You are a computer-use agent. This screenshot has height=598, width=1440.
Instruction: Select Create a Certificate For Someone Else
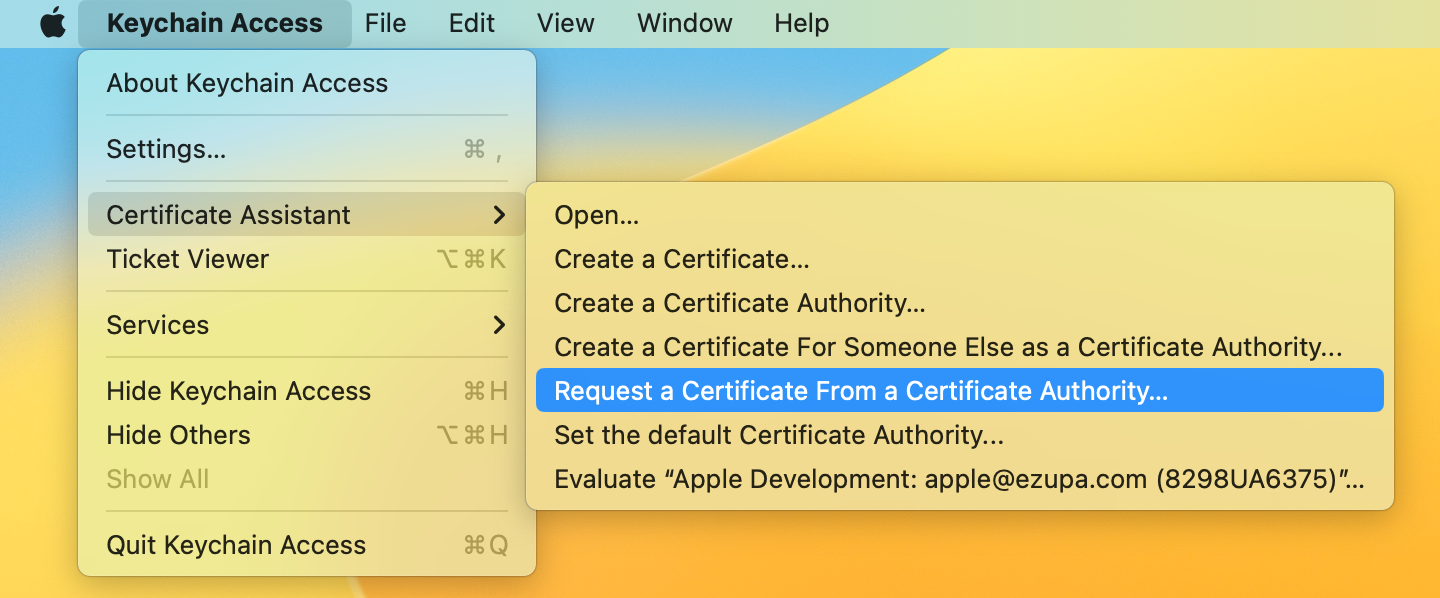960,347
